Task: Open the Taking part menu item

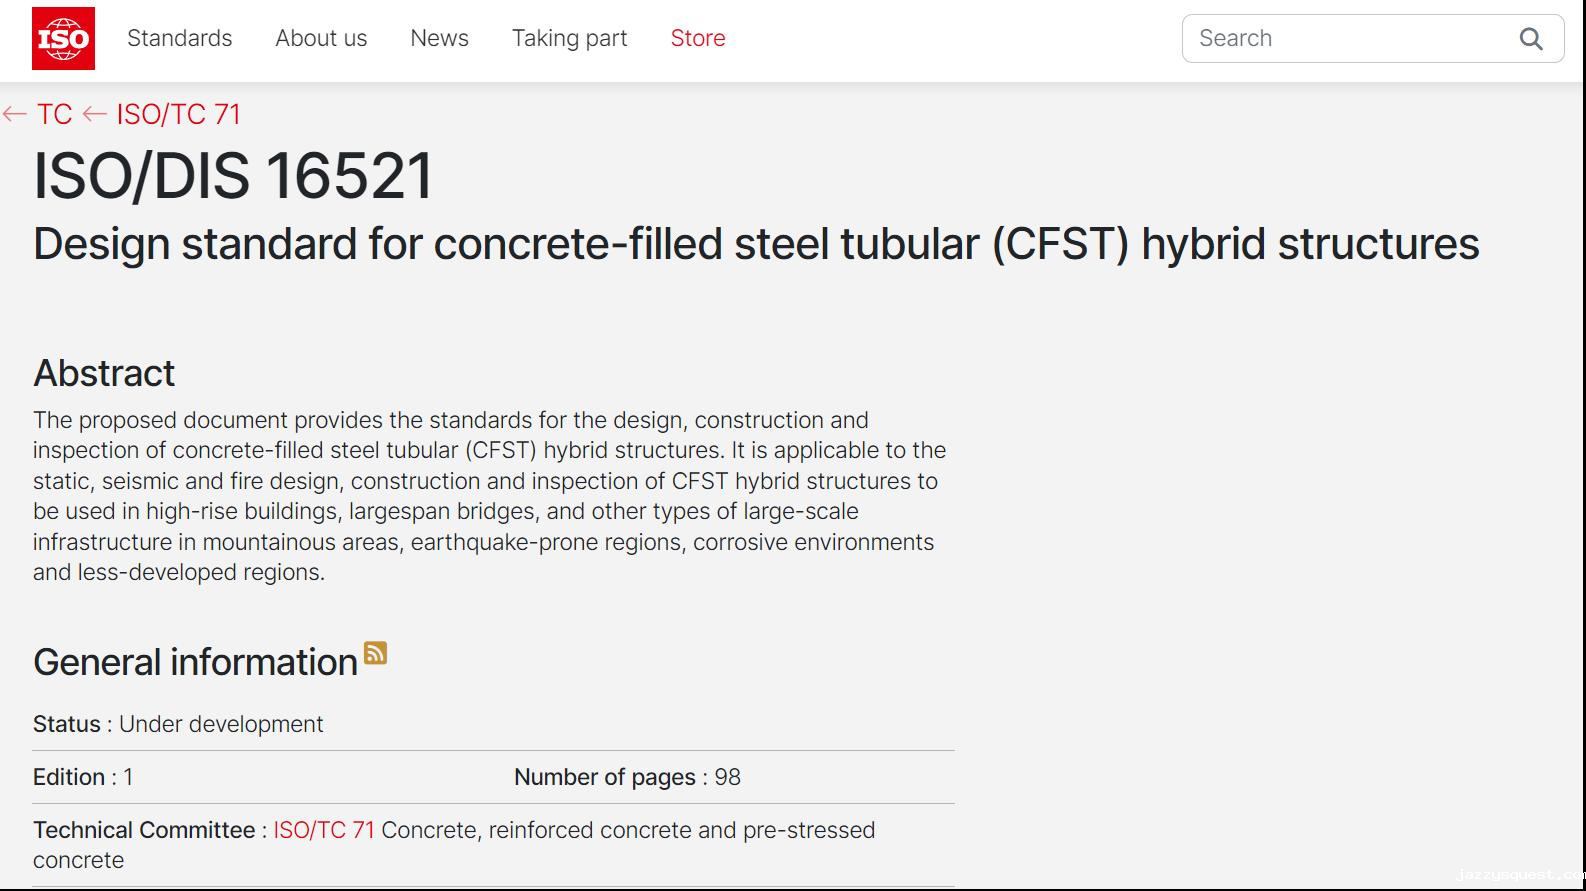Action: click(569, 38)
